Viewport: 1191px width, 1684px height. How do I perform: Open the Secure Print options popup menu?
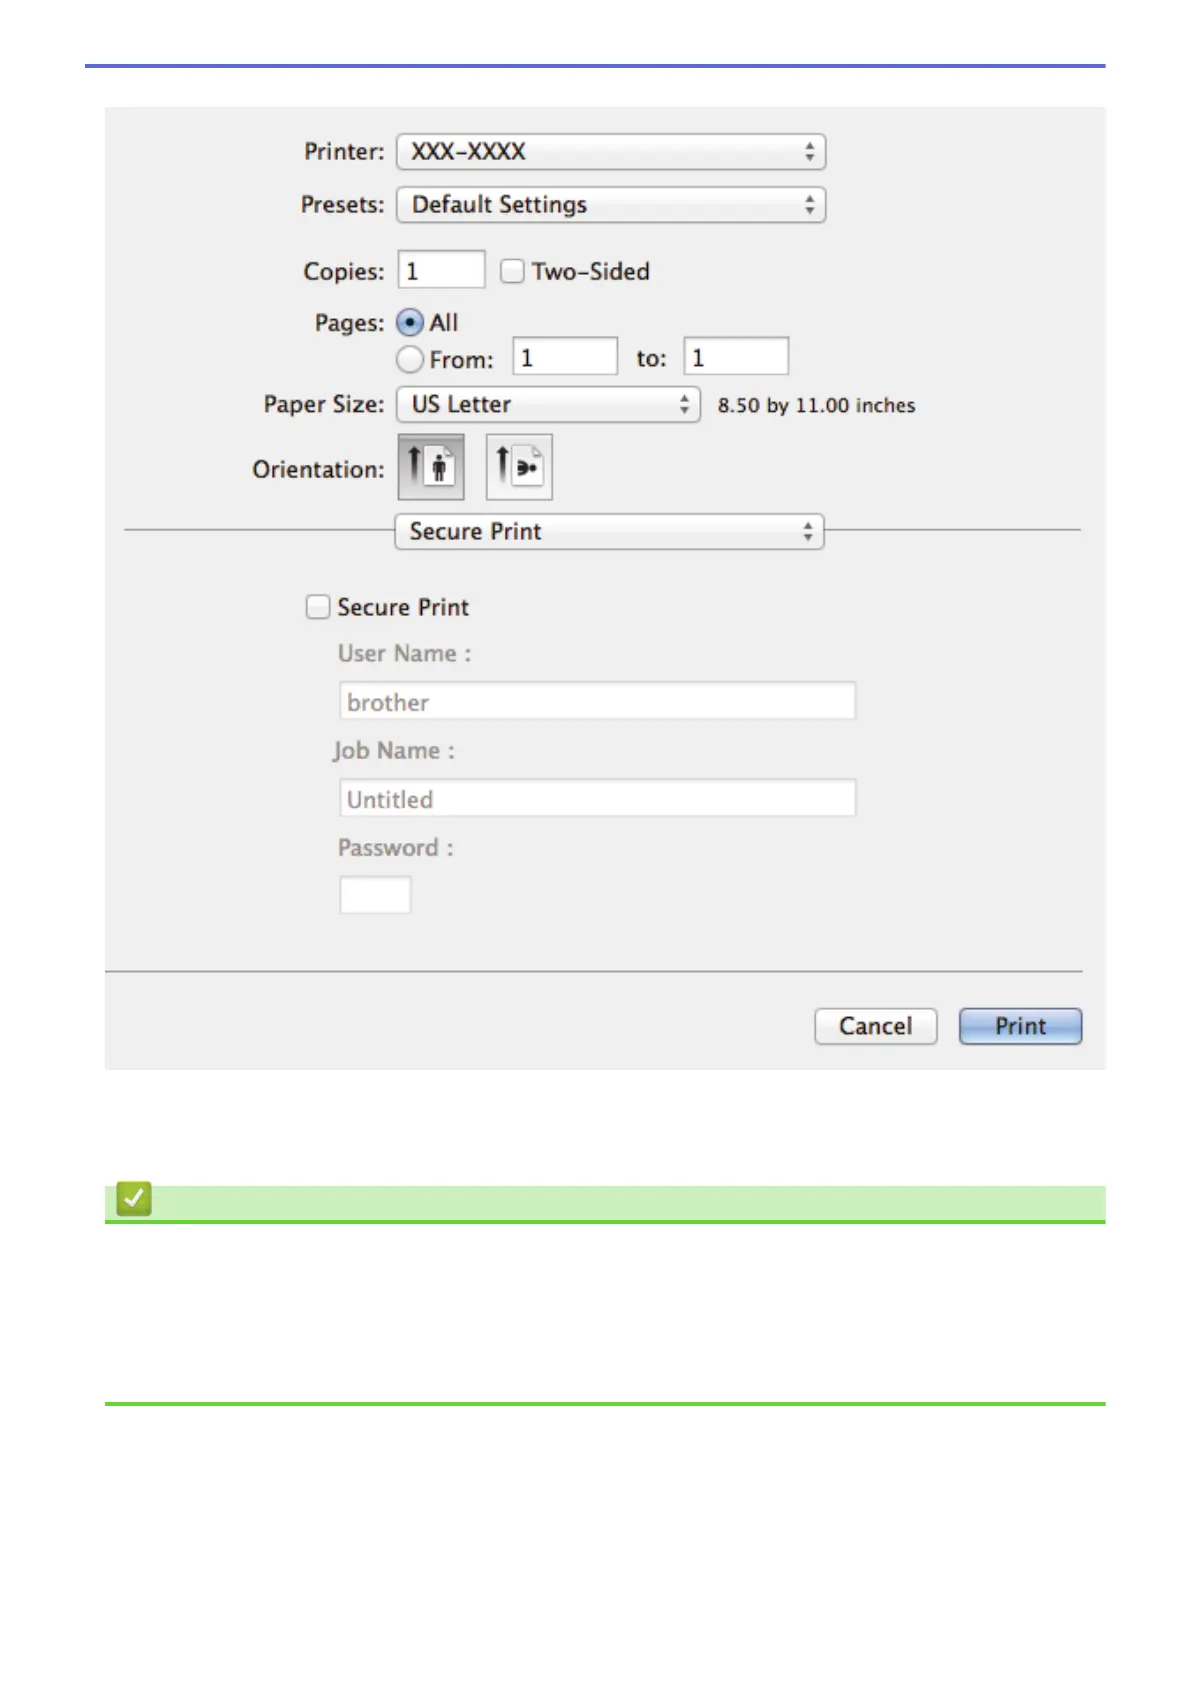(610, 532)
